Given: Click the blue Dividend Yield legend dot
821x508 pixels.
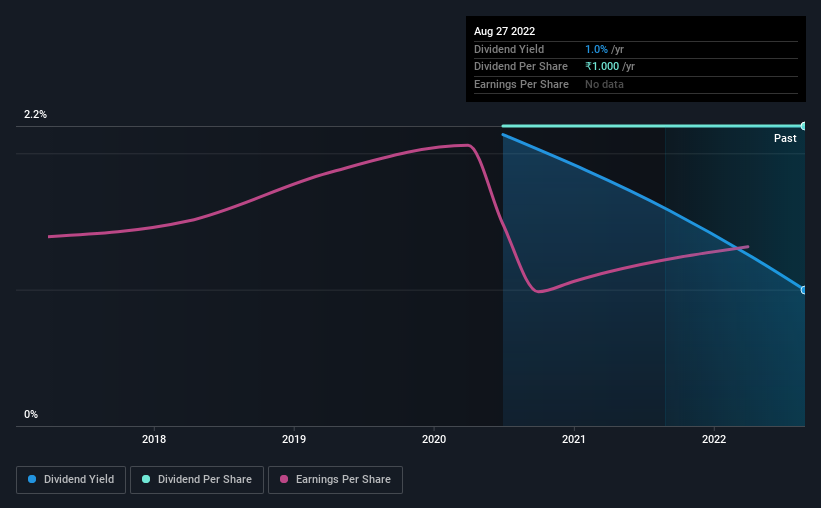Looking at the screenshot, I should (x=32, y=479).
